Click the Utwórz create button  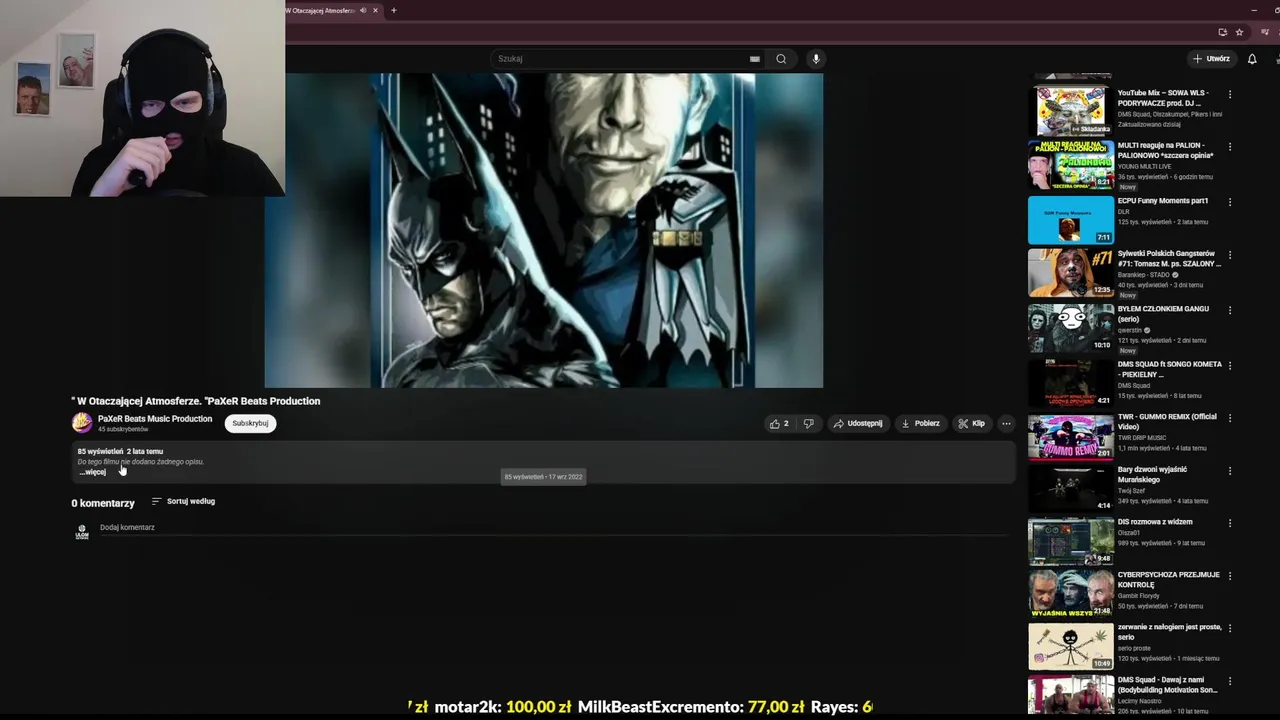[1211, 59]
